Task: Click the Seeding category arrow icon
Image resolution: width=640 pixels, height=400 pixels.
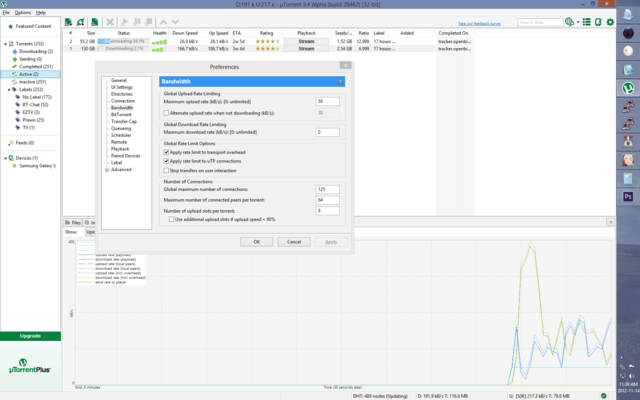Action: pos(15,59)
